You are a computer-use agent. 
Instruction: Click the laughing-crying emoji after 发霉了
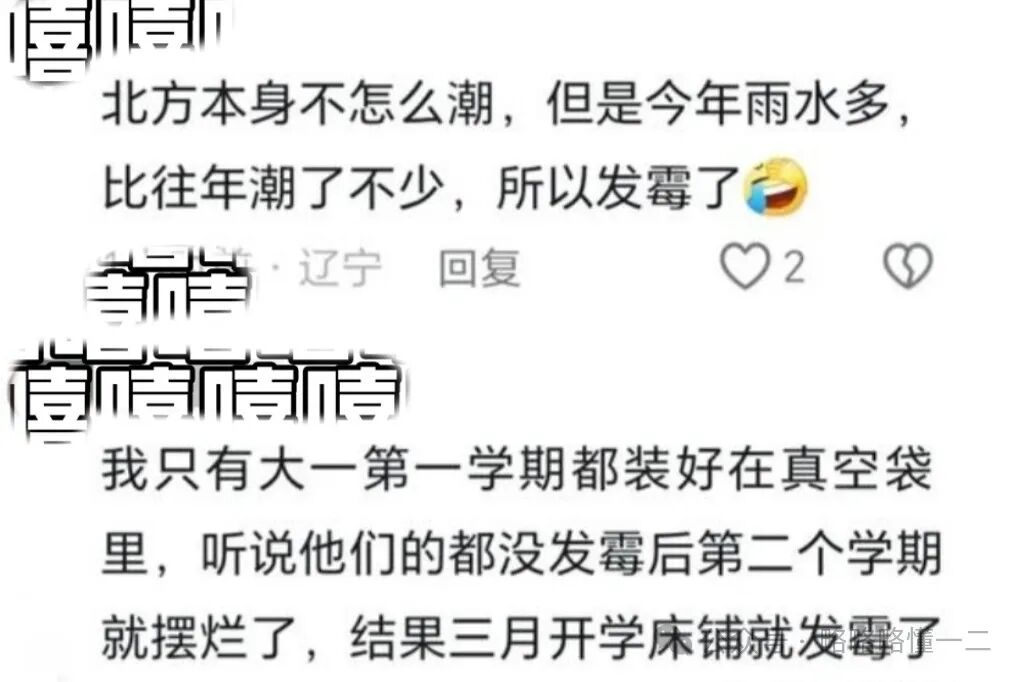[x=775, y=186]
